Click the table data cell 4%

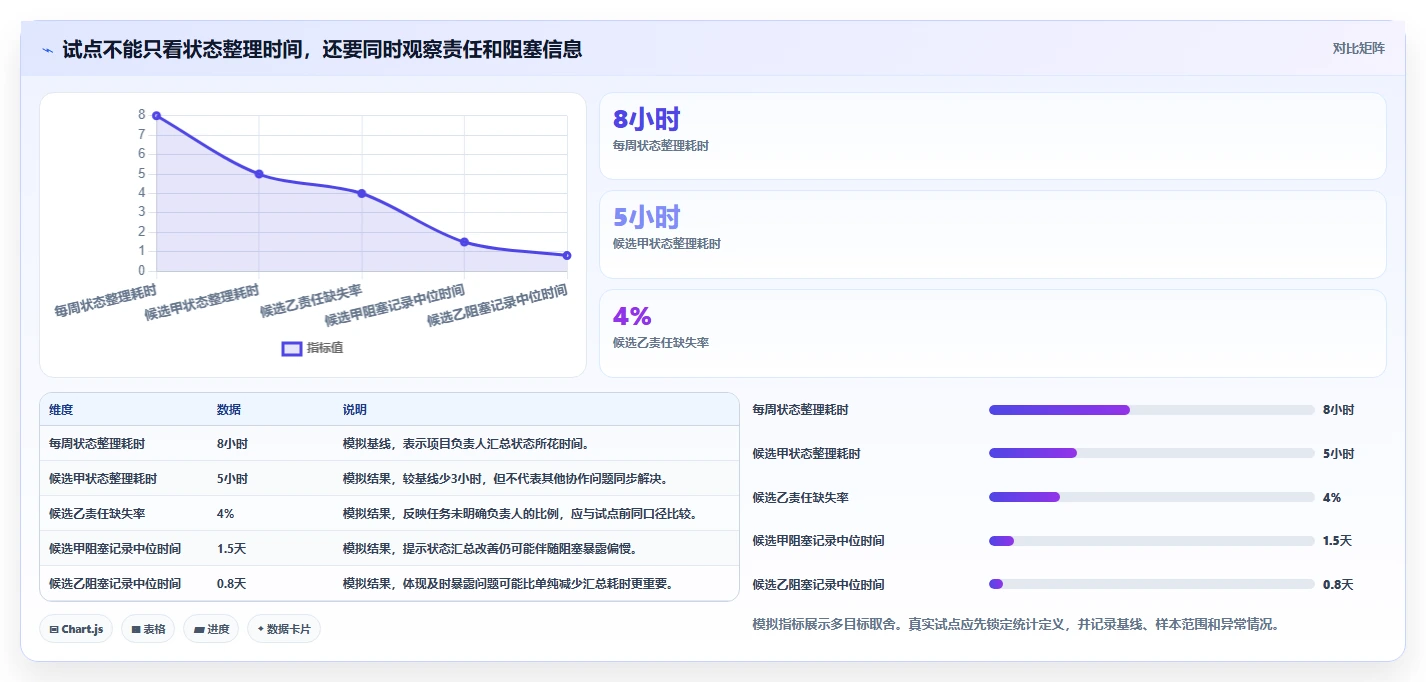(225, 514)
